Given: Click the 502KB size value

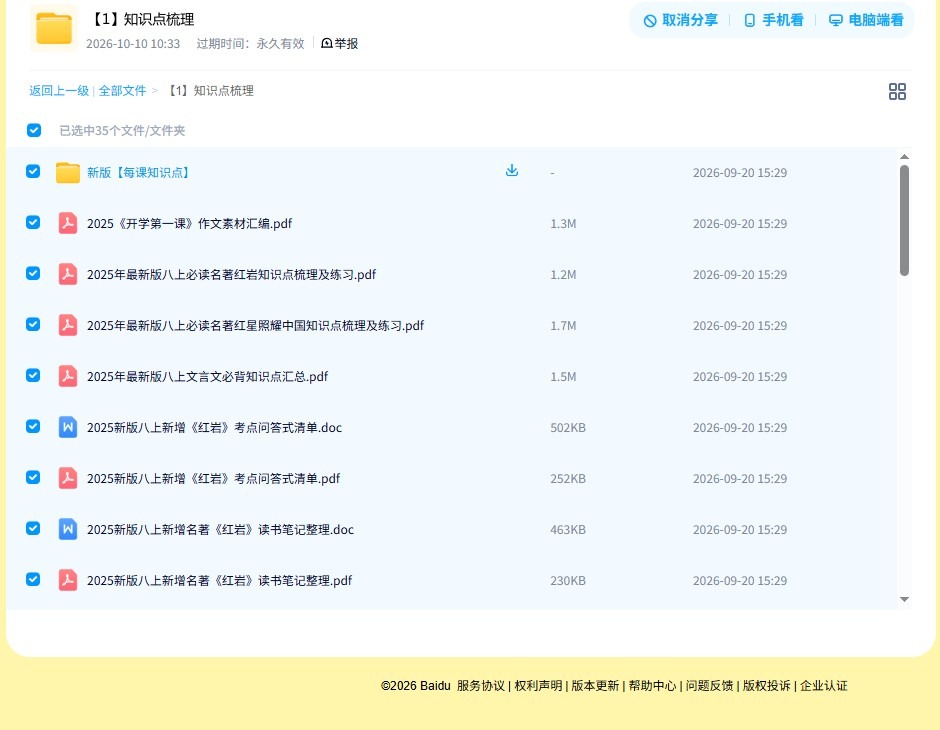Looking at the screenshot, I should [568, 427].
